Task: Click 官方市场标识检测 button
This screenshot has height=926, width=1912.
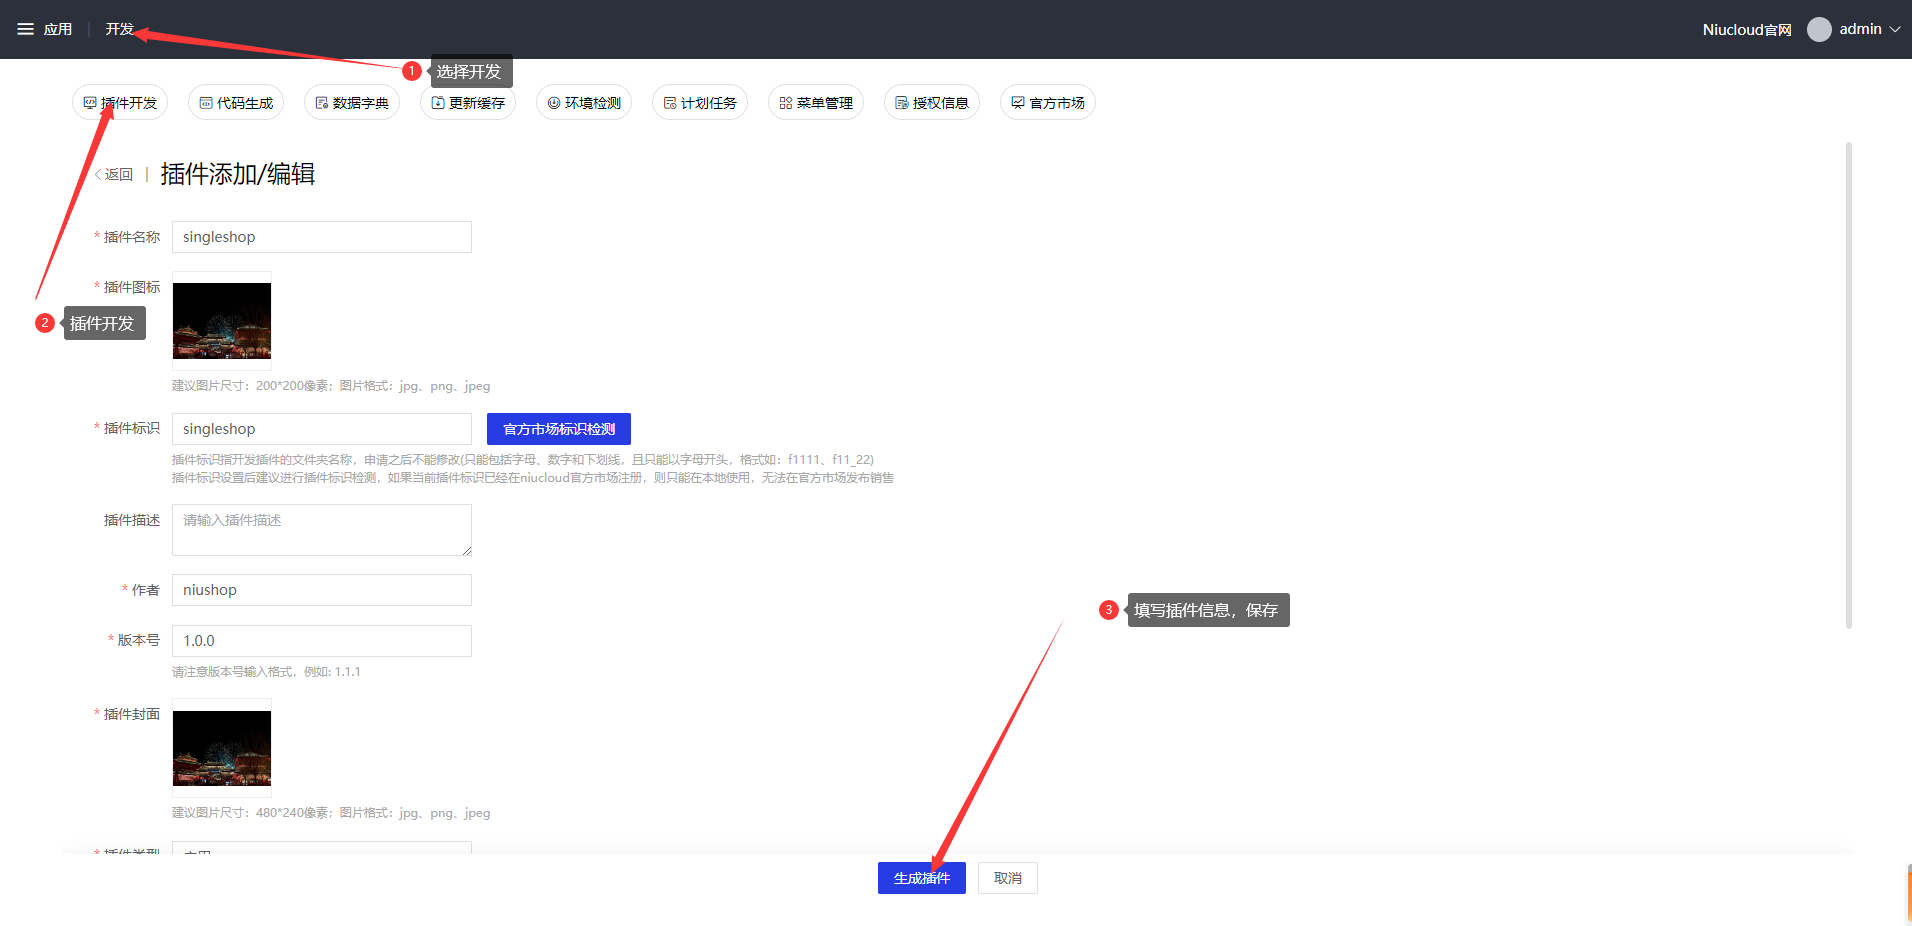Action: [559, 429]
